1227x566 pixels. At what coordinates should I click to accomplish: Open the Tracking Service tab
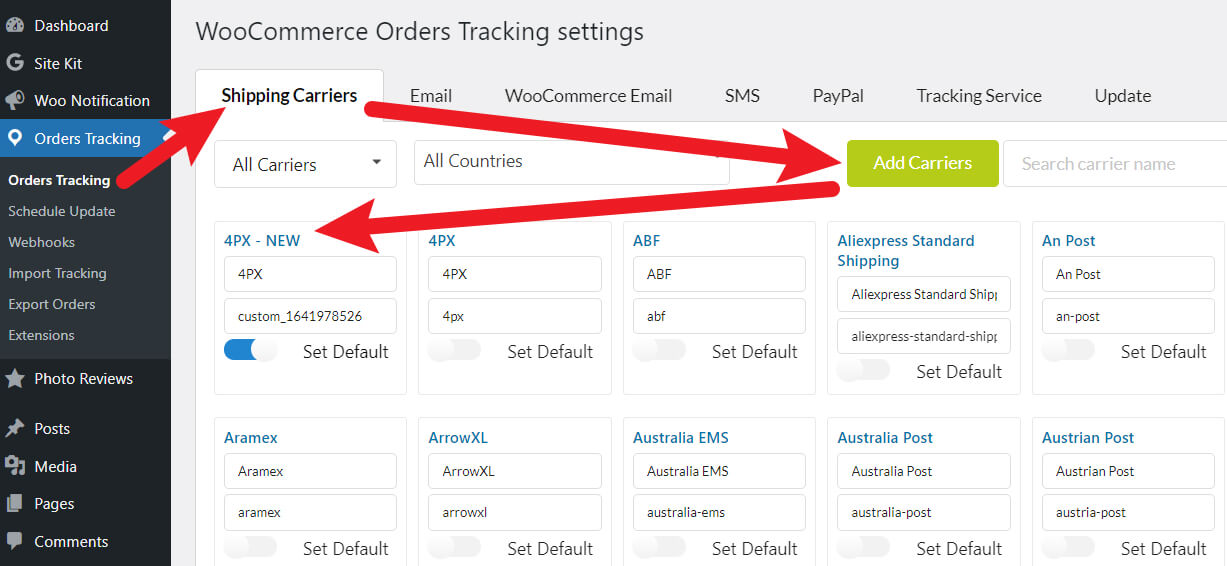(979, 96)
